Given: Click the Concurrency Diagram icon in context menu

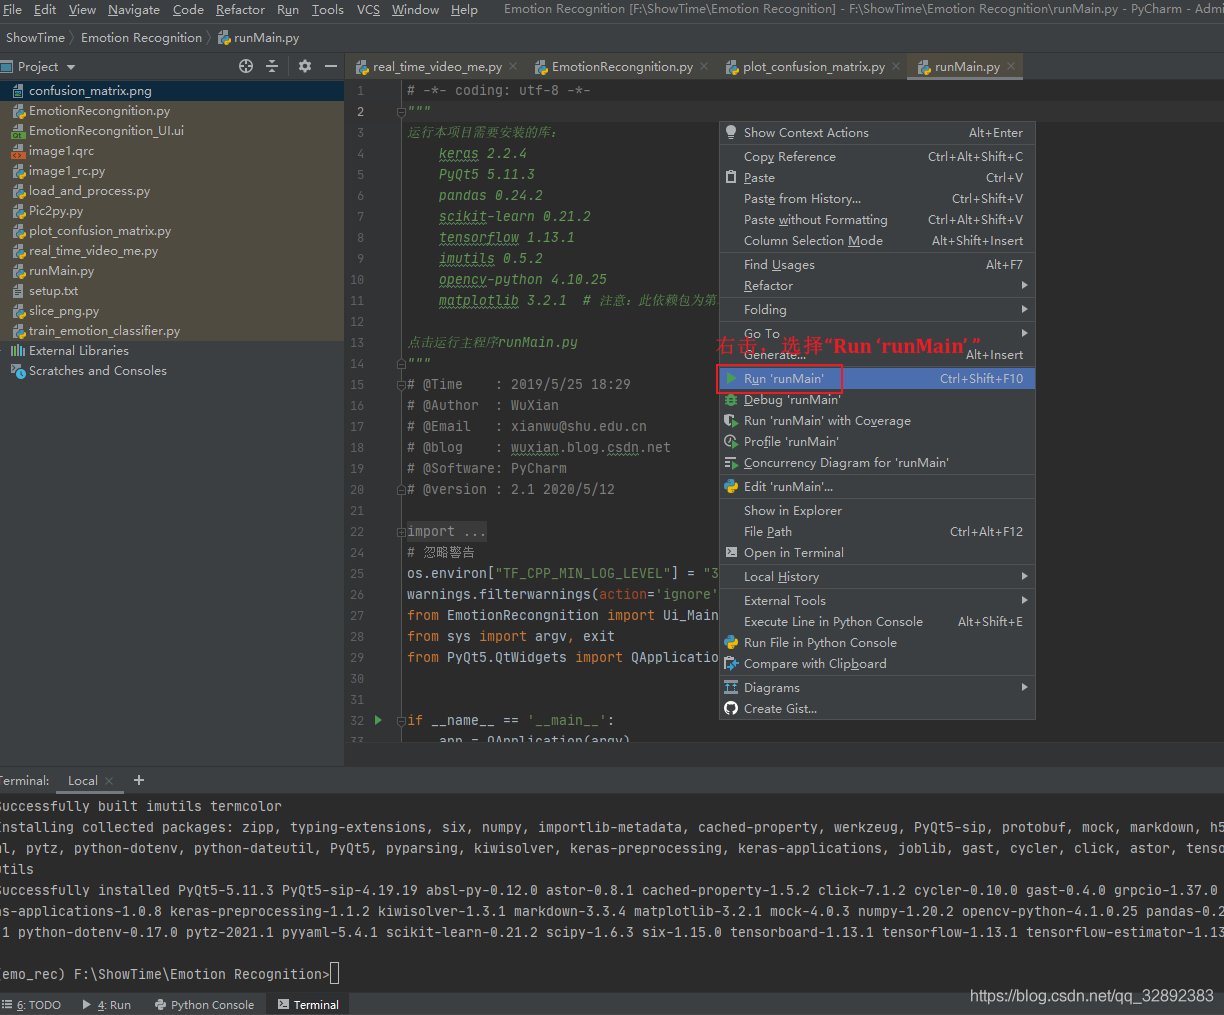Looking at the screenshot, I should point(731,463).
